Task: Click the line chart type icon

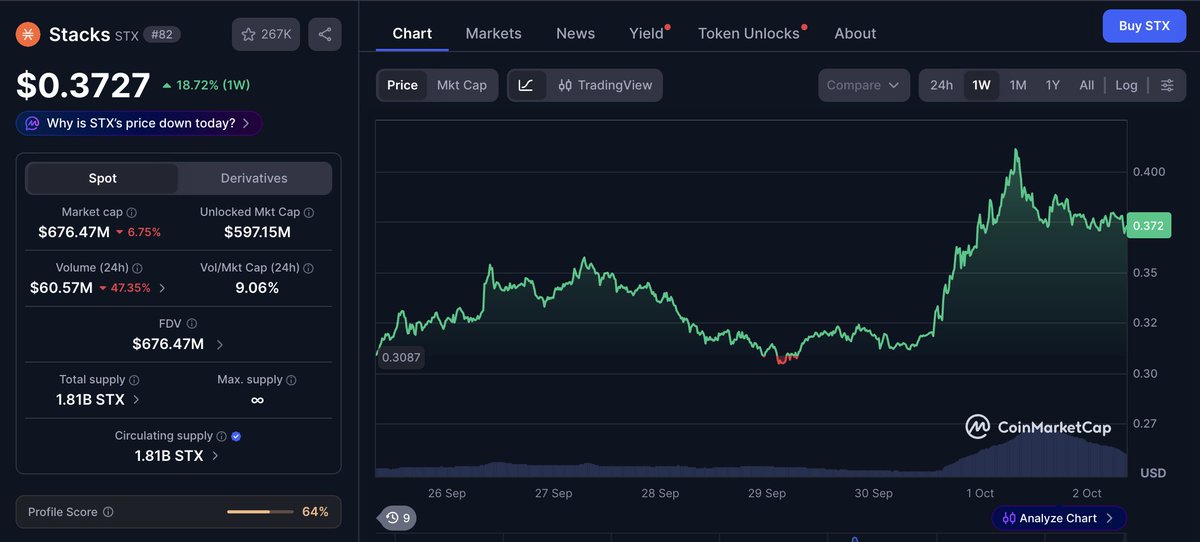Action: pyautogui.click(x=526, y=85)
